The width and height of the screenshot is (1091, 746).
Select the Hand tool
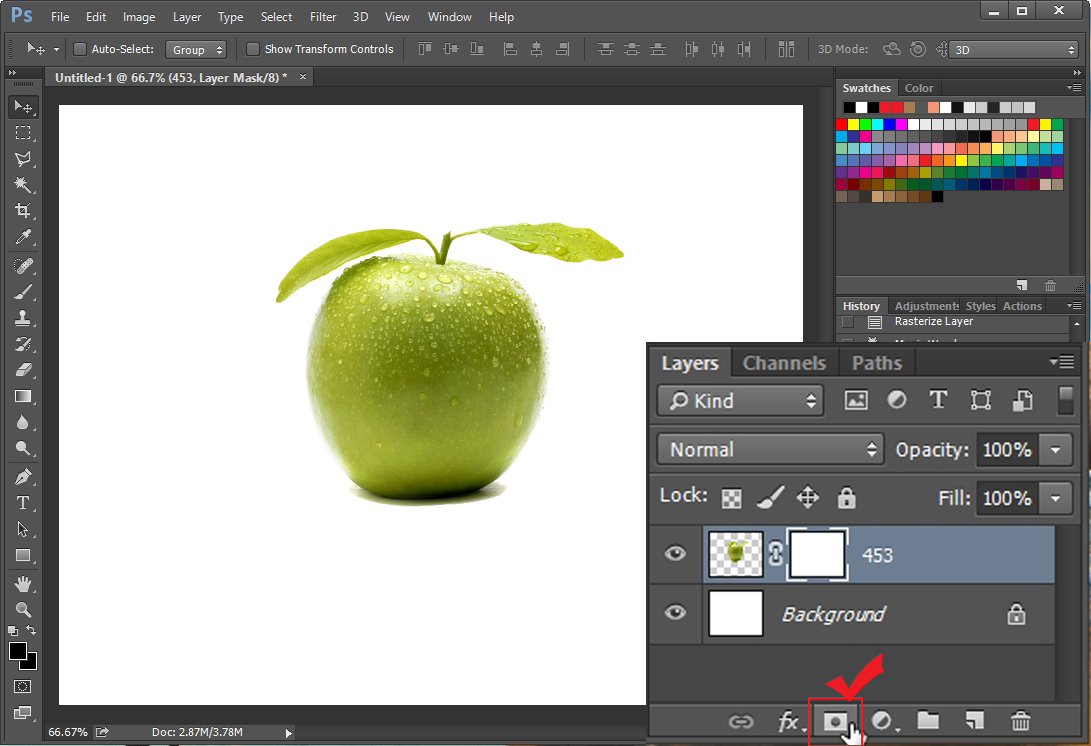tap(23, 584)
